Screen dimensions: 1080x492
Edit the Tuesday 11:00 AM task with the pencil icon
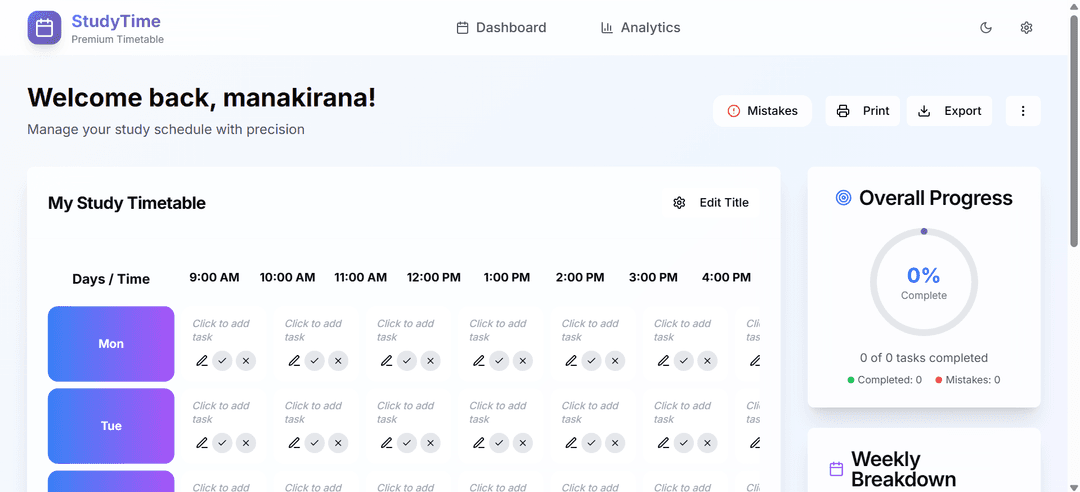tap(386, 442)
